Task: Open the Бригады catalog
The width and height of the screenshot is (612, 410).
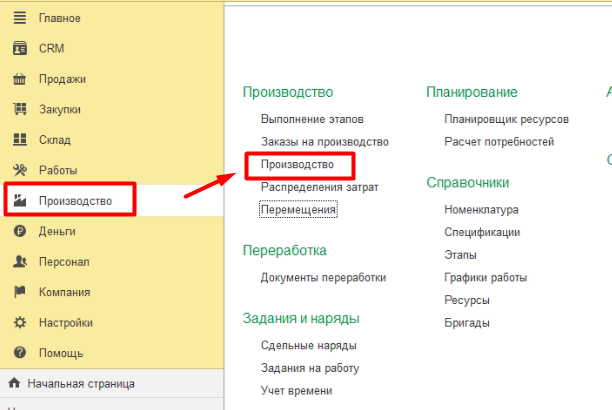Action: point(467,323)
